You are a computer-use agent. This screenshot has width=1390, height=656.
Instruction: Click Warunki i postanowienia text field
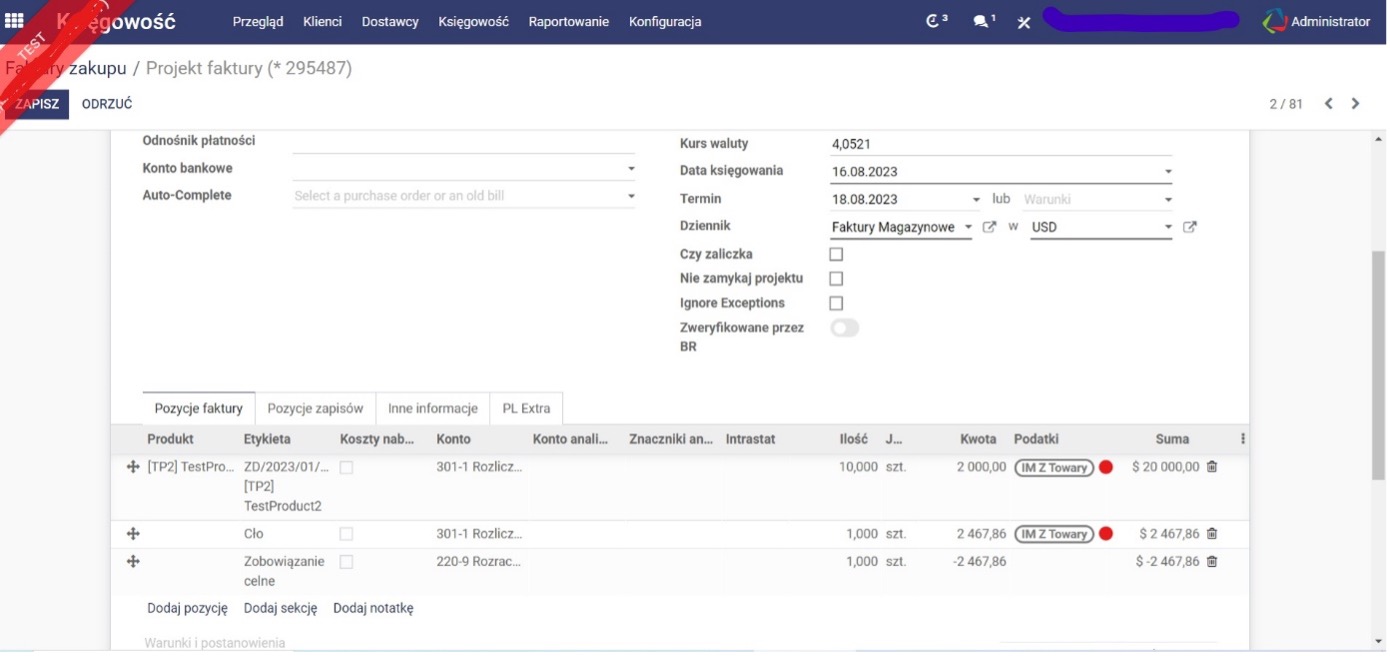214,643
